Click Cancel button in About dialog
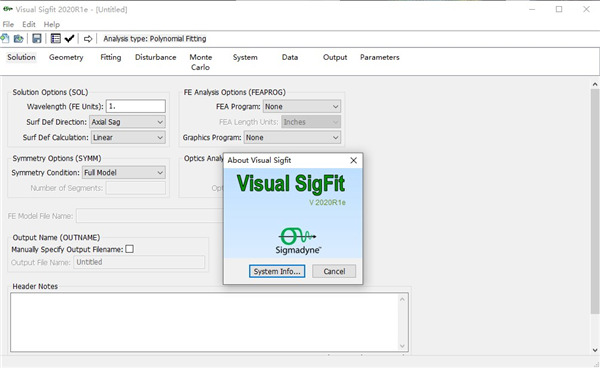This screenshot has width=600, height=368. click(334, 271)
